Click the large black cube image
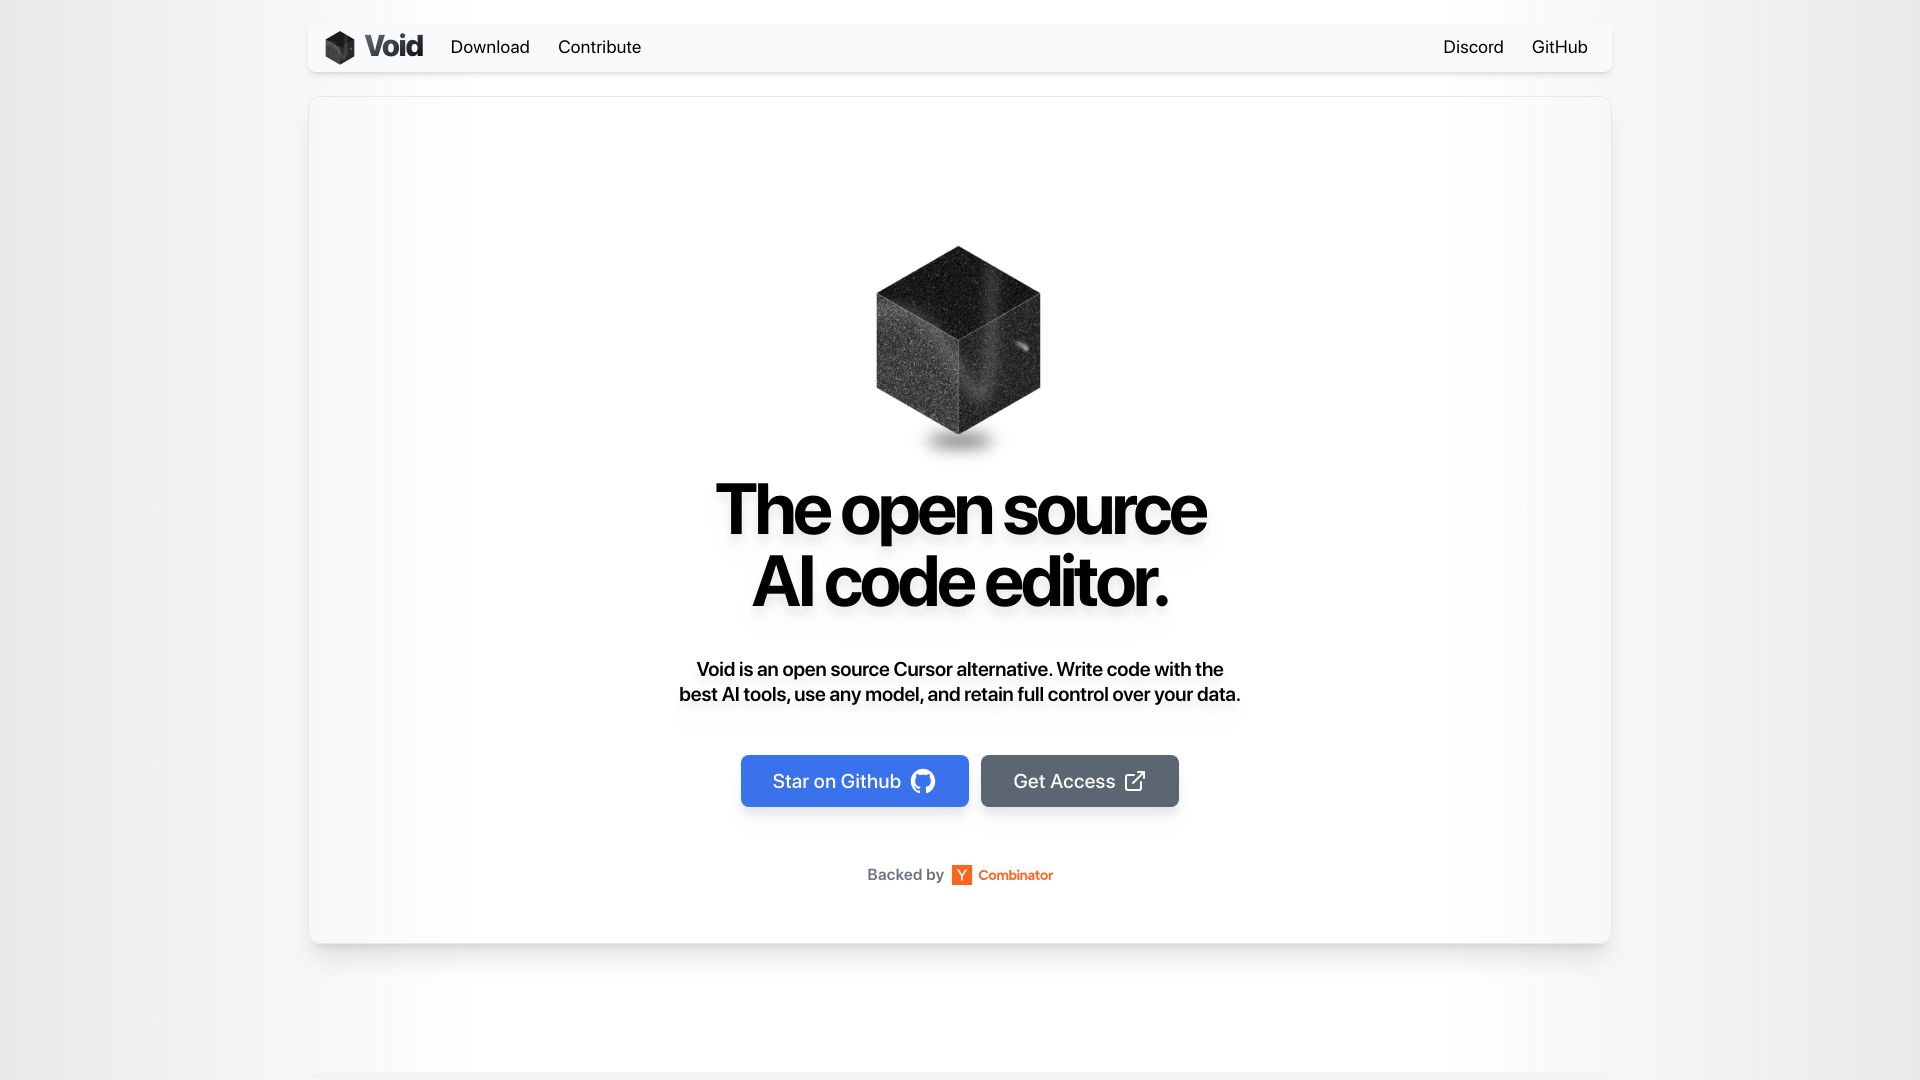1920x1080 pixels. point(958,340)
